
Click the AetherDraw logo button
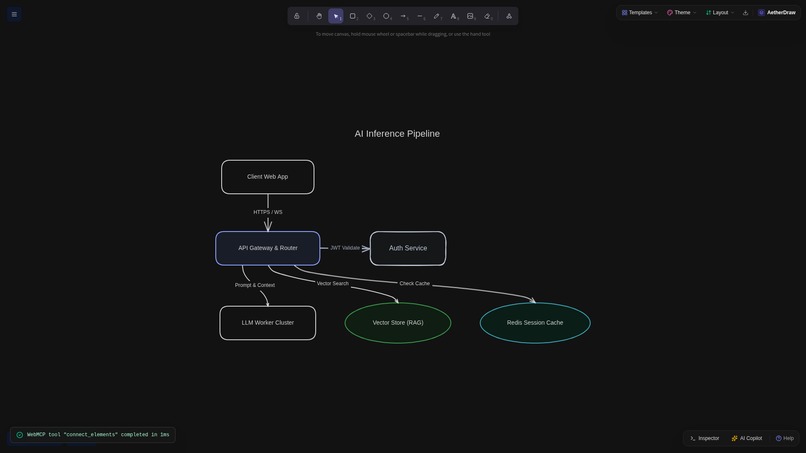pos(777,12)
